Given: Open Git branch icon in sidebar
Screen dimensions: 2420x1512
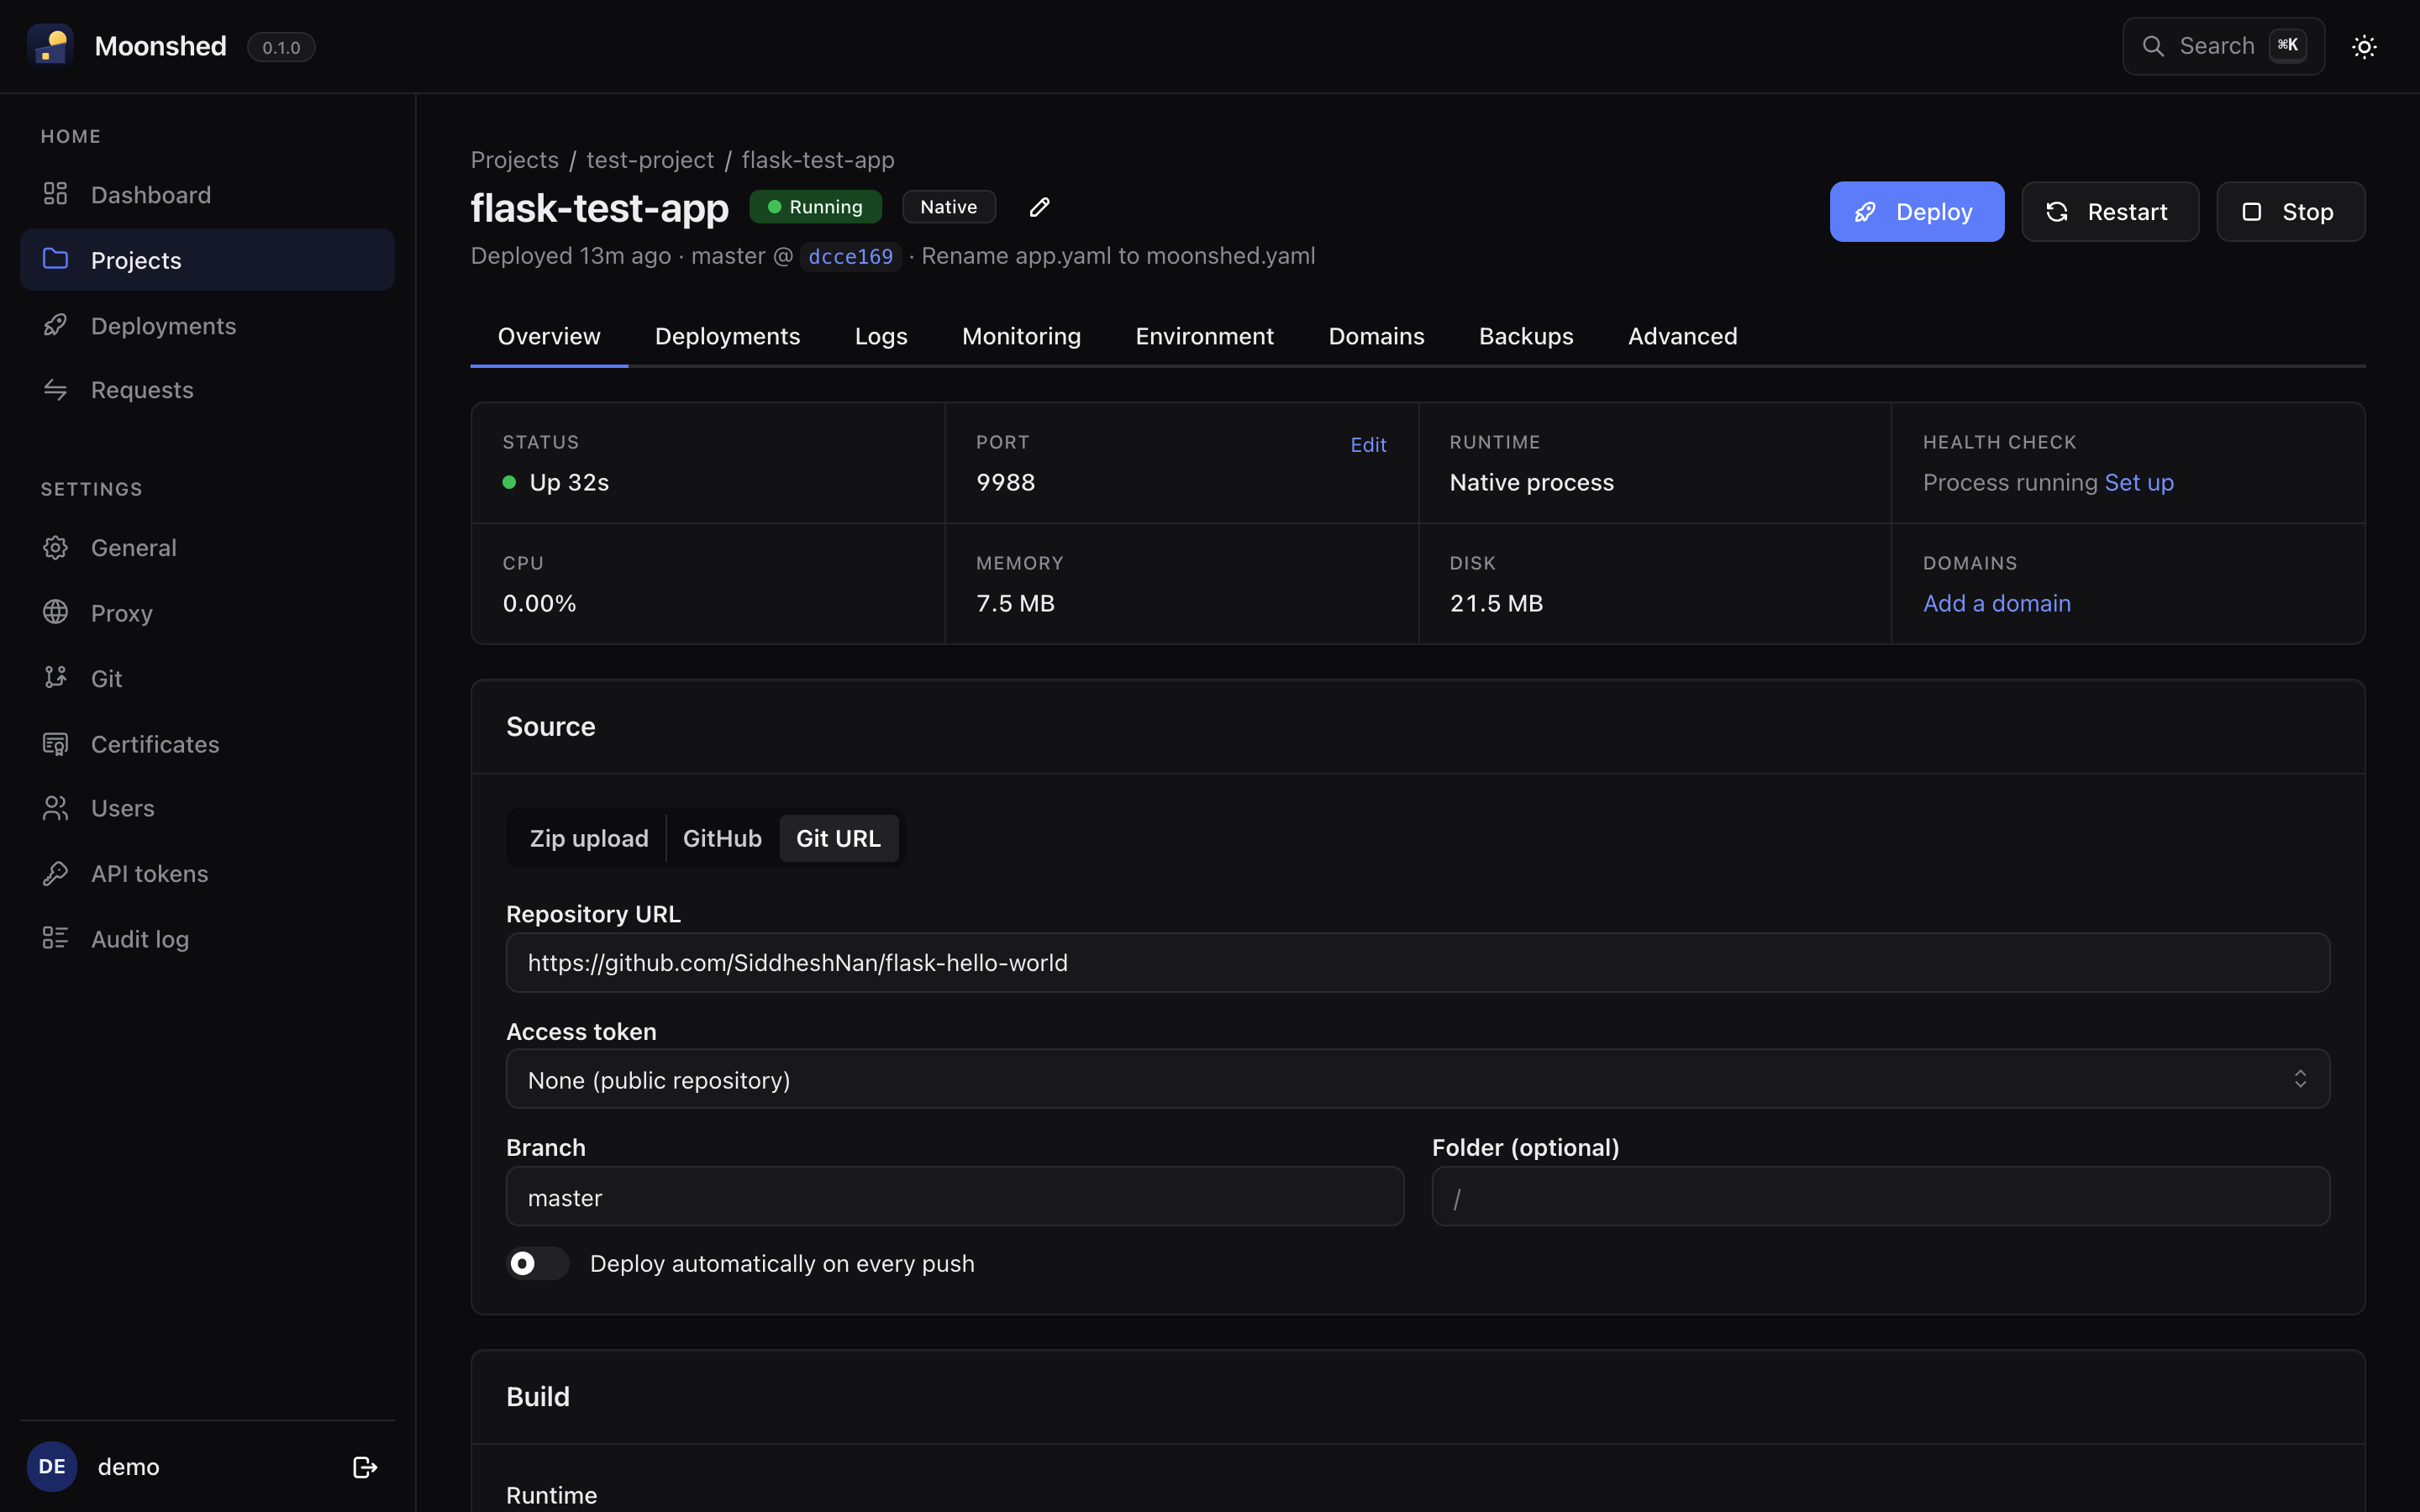Looking at the screenshot, I should click(x=55, y=677).
